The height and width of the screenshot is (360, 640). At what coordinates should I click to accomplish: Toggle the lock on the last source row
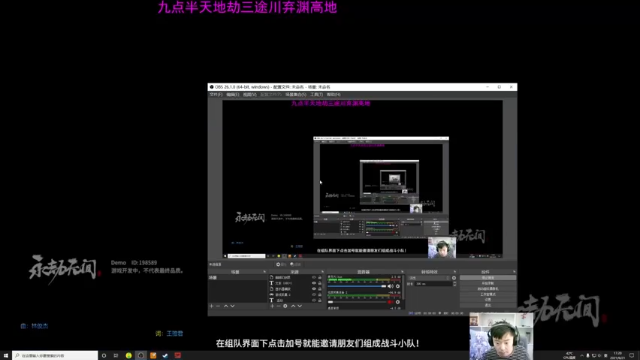coord(320,300)
